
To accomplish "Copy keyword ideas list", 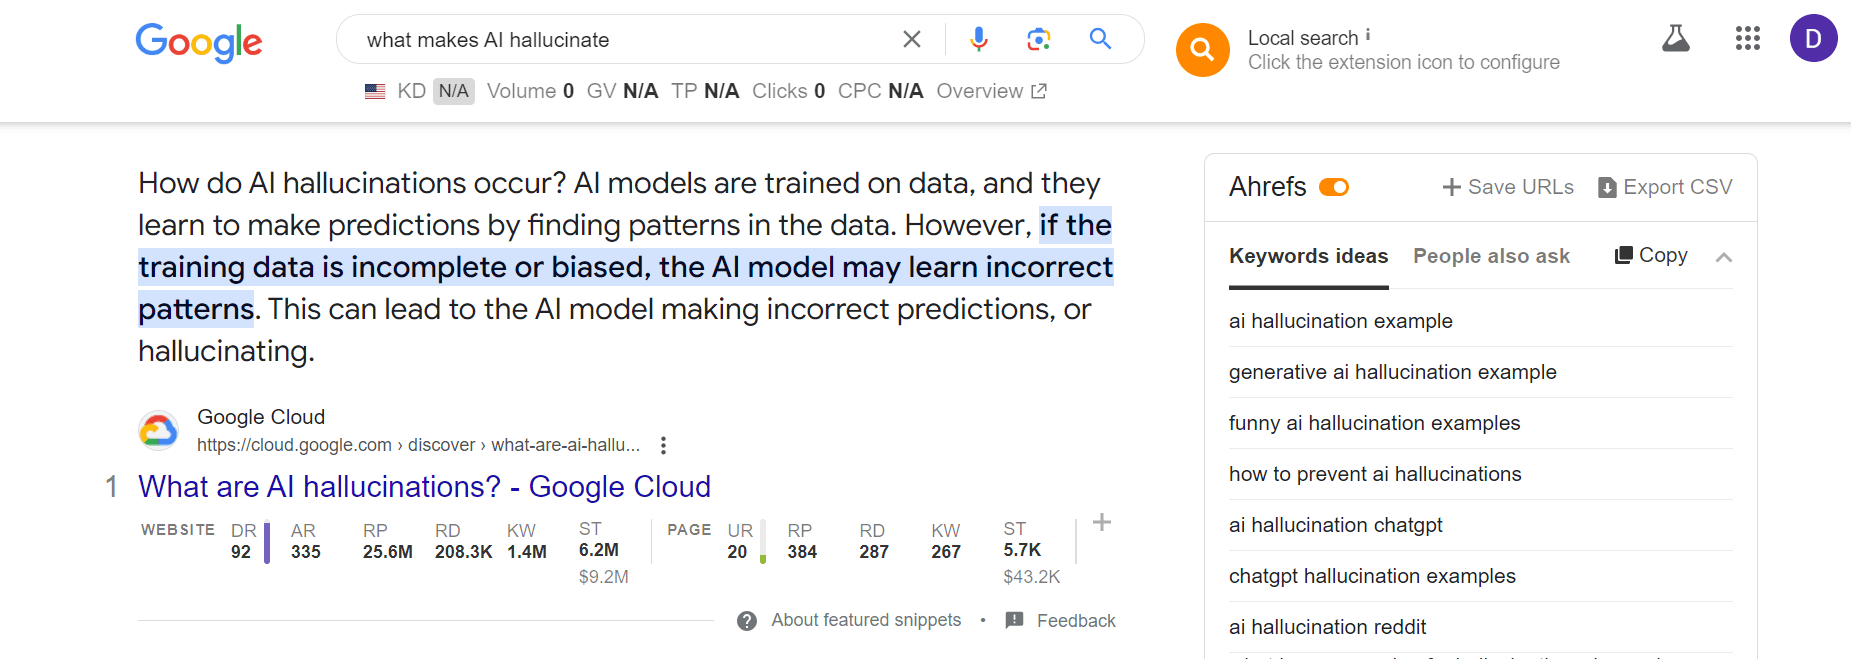I will [1651, 255].
